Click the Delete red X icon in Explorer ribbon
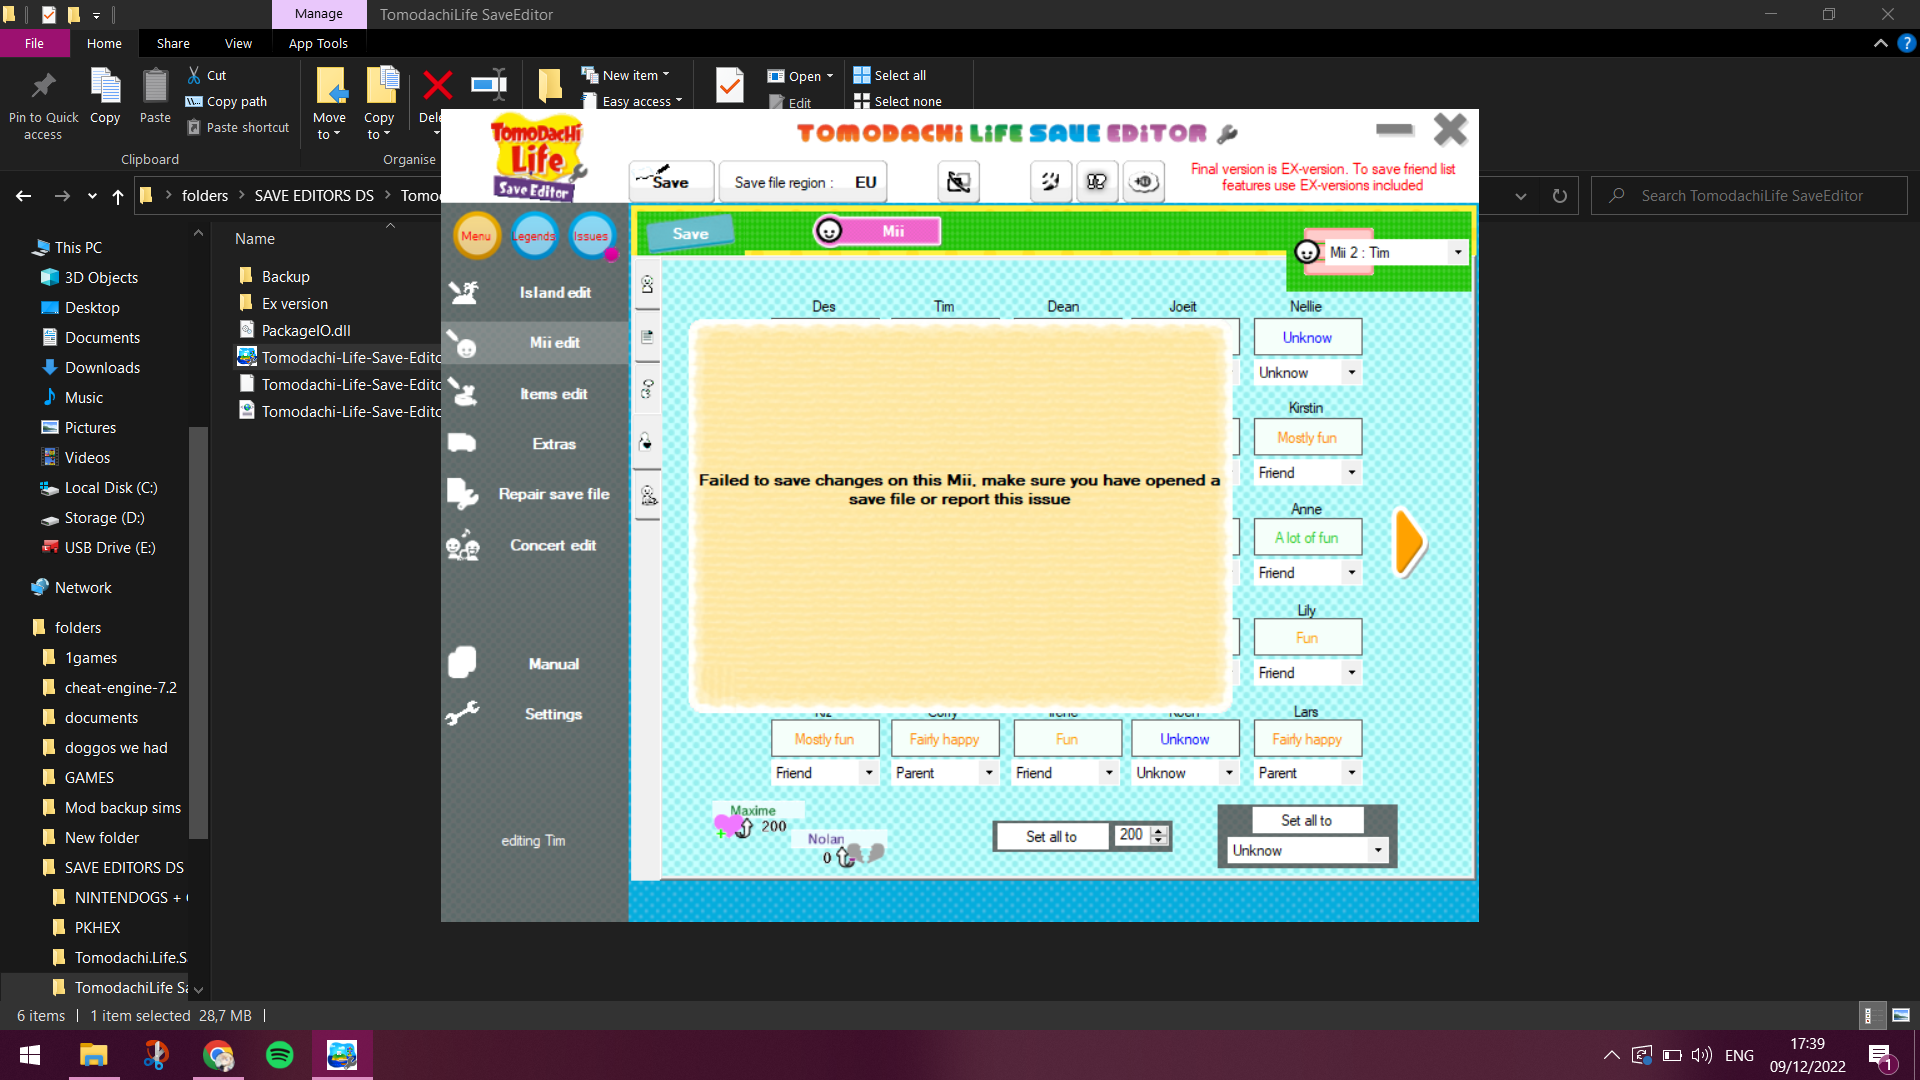The image size is (1920, 1080). point(436,86)
